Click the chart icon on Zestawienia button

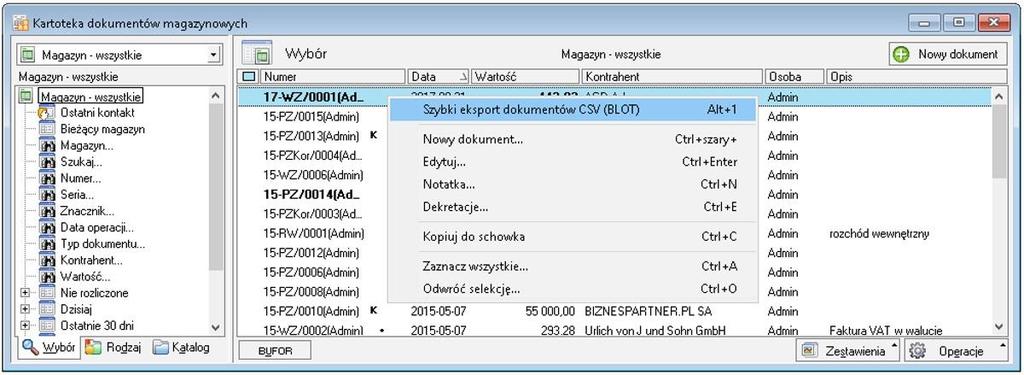click(810, 351)
